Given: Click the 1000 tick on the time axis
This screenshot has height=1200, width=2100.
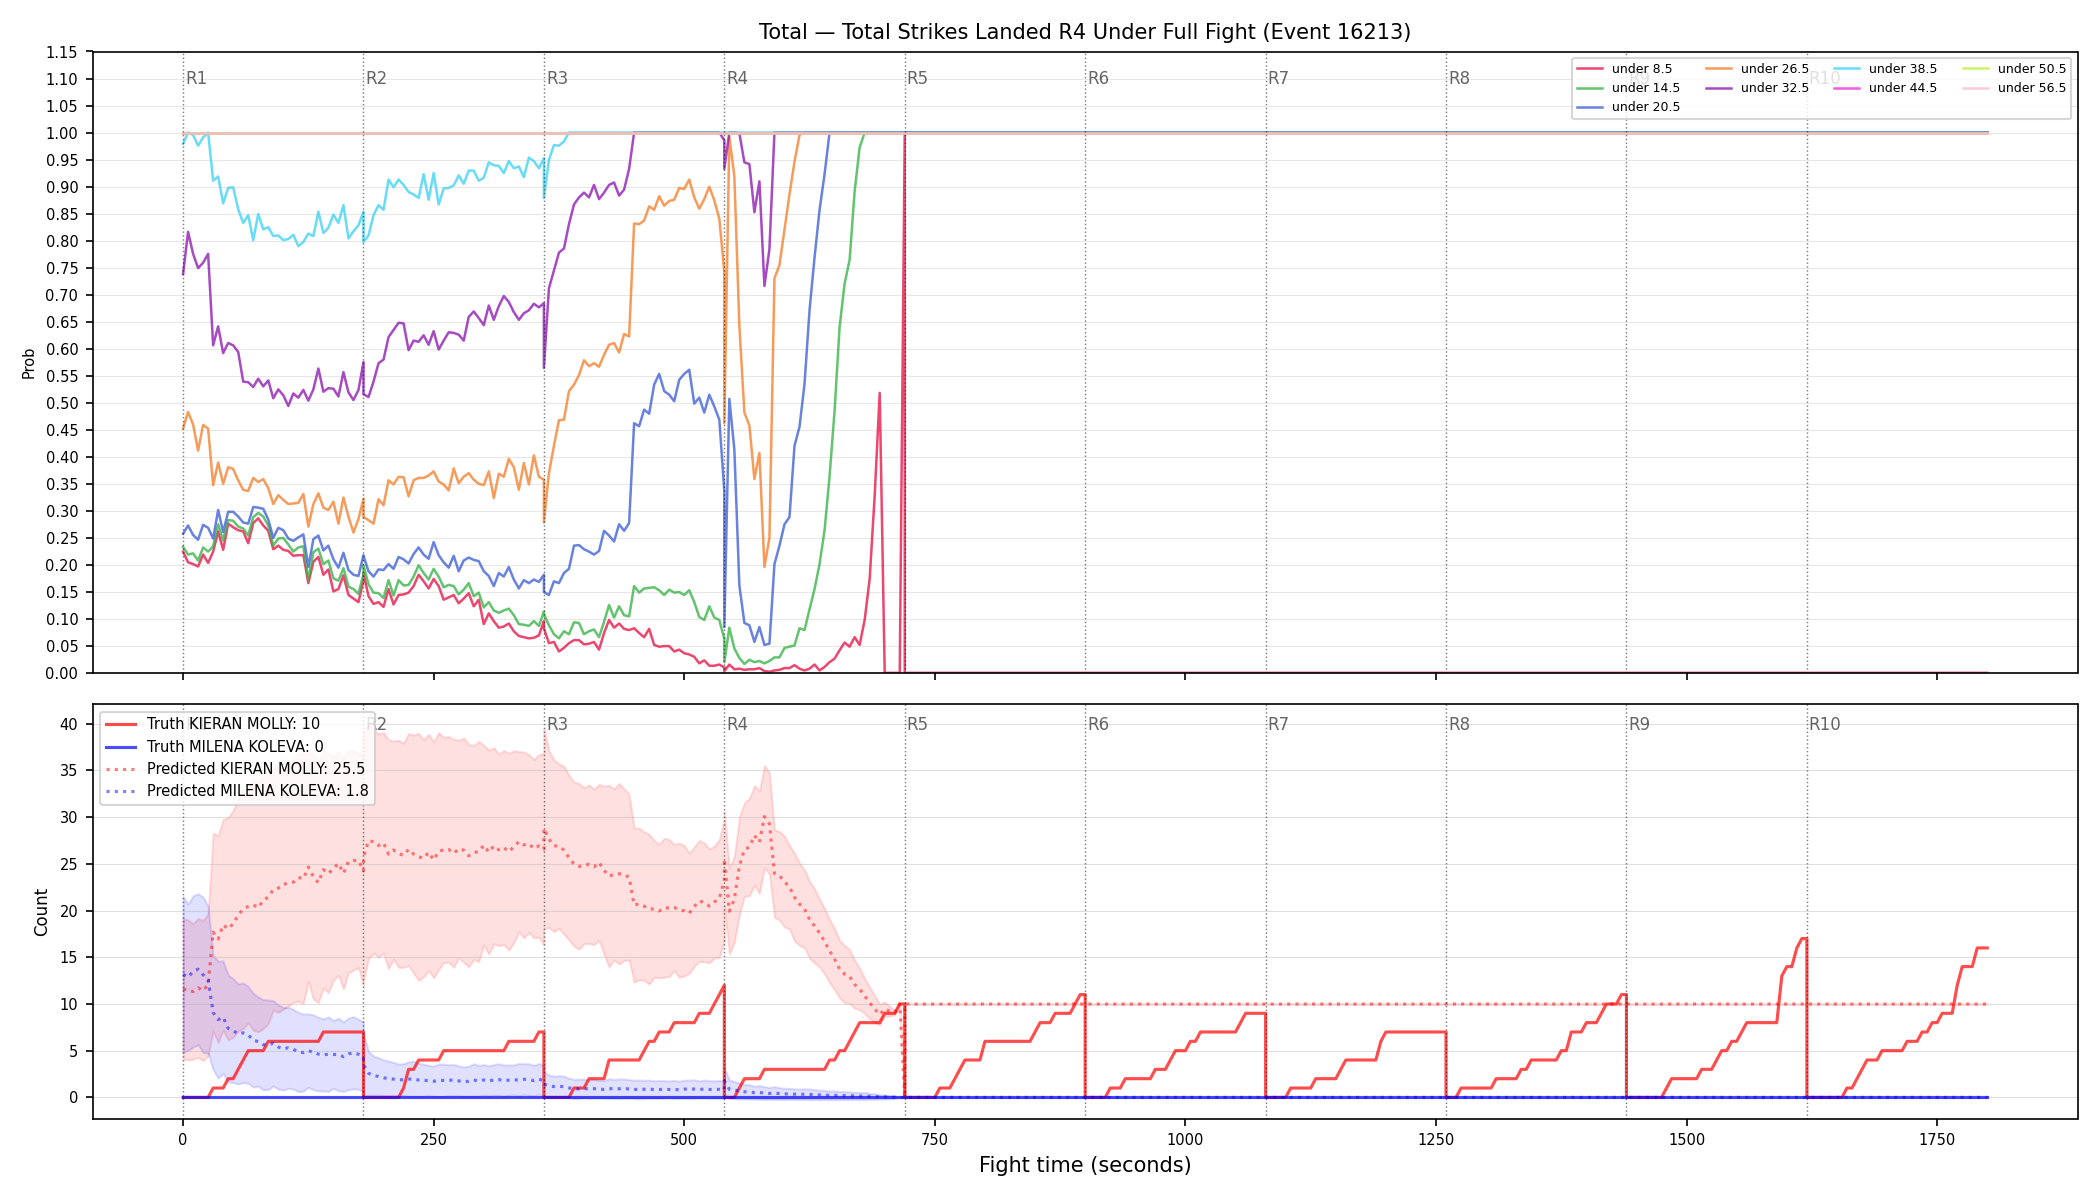Looking at the screenshot, I should tap(1185, 1139).
